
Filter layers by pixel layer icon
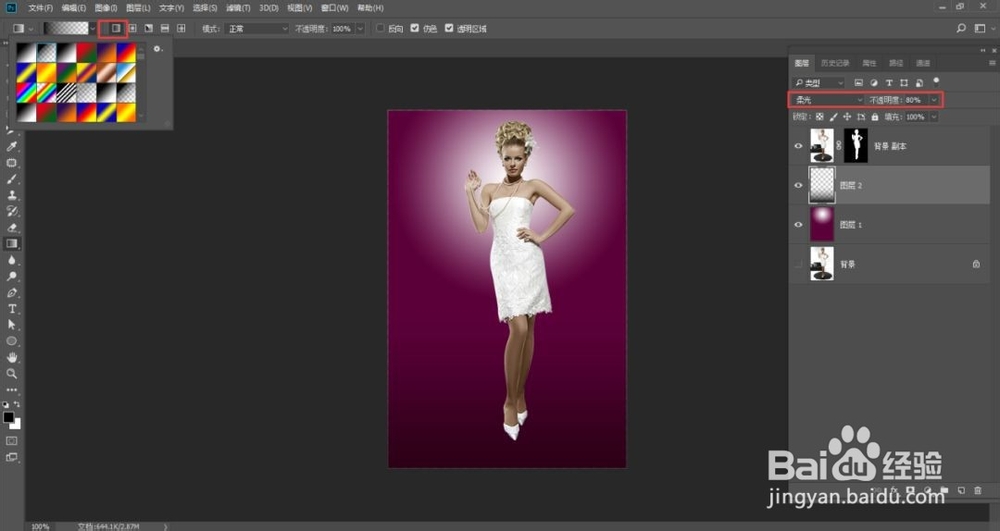click(858, 83)
